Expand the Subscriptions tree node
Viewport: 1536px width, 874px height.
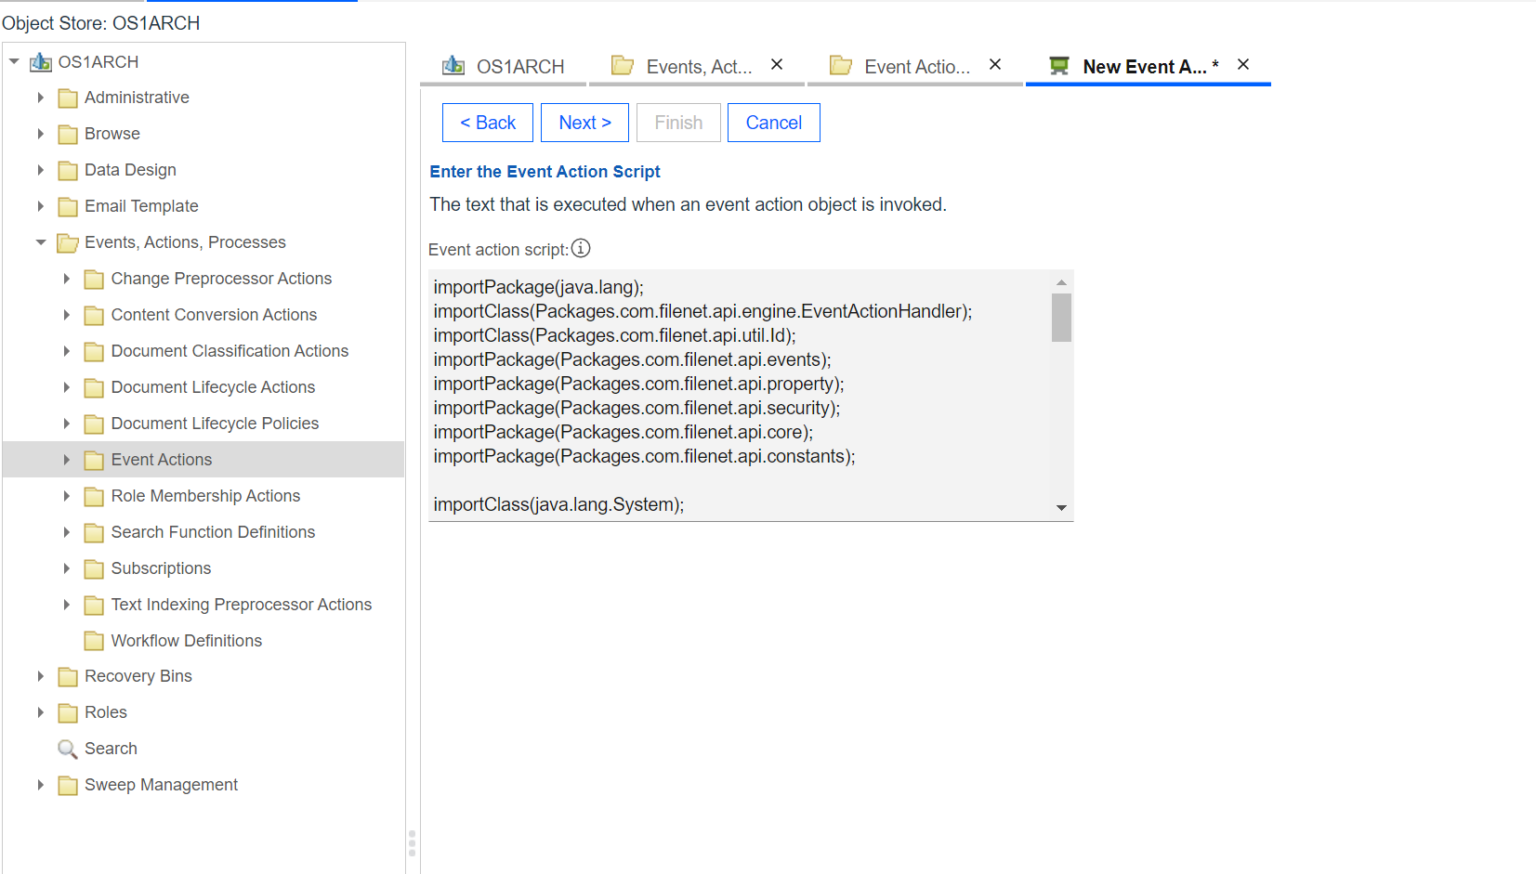pyautogui.click(x=66, y=568)
